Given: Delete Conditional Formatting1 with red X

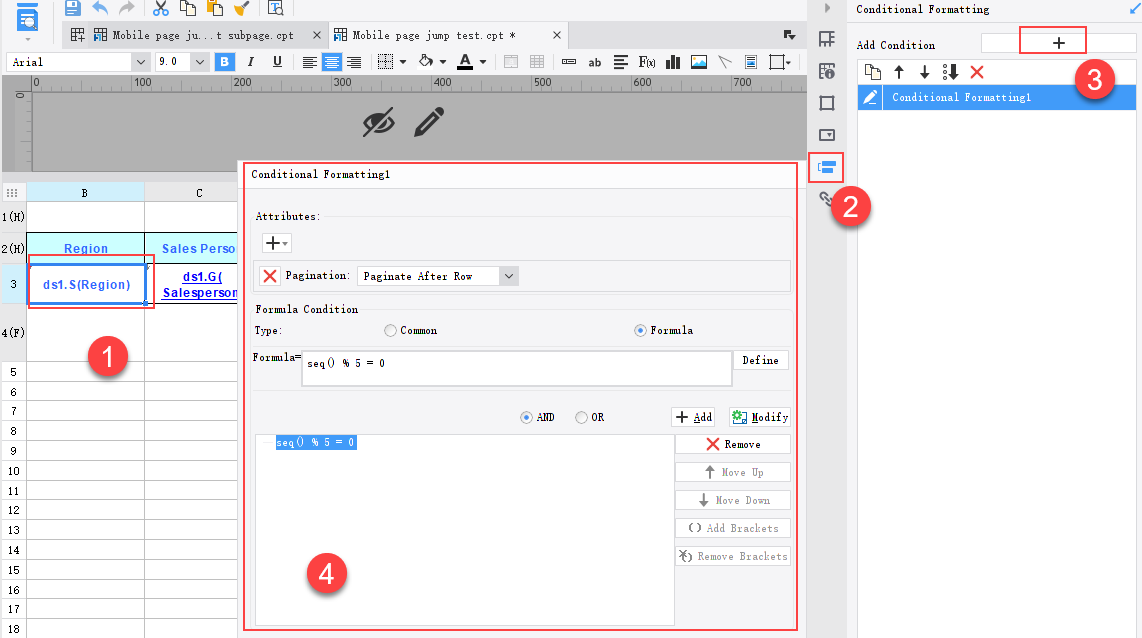Looking at the screenshot, I should (975, 72).
